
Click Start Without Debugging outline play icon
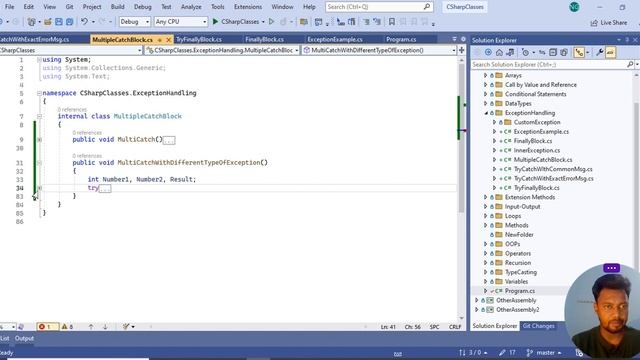271,22
